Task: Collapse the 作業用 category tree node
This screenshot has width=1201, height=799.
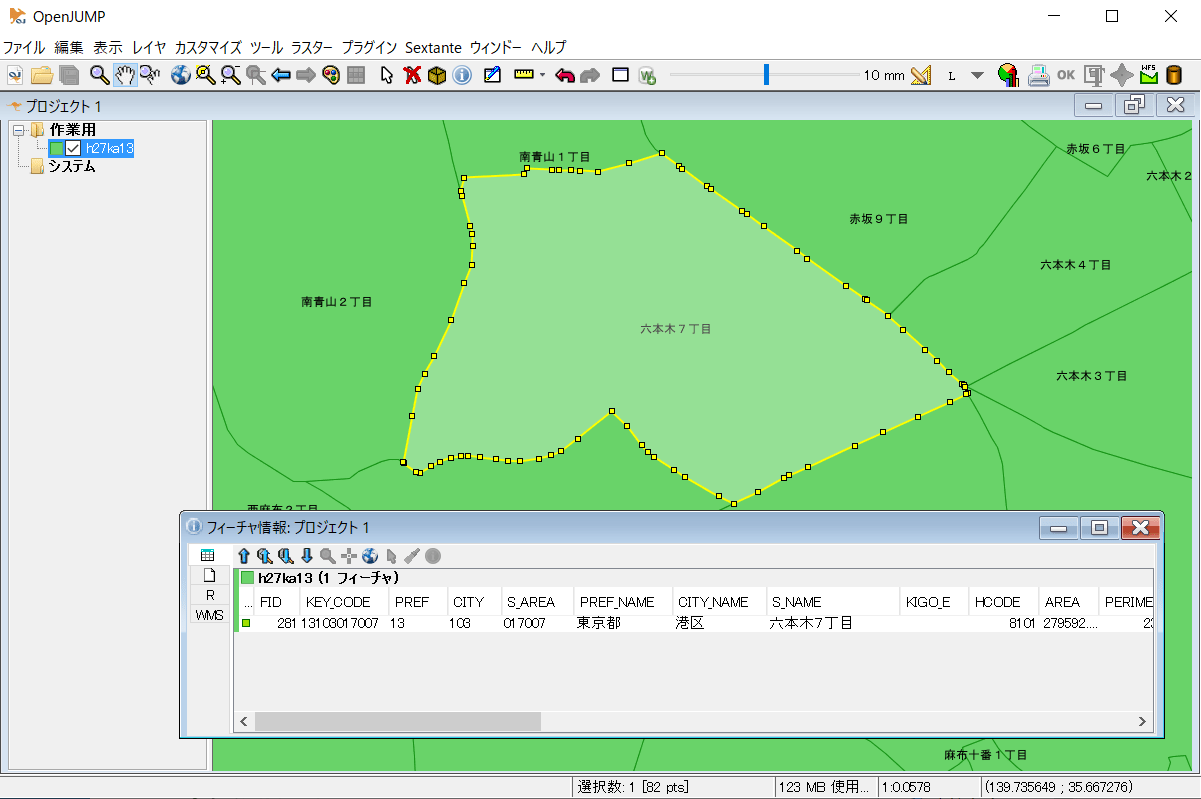Action: [x=20, y=130]
